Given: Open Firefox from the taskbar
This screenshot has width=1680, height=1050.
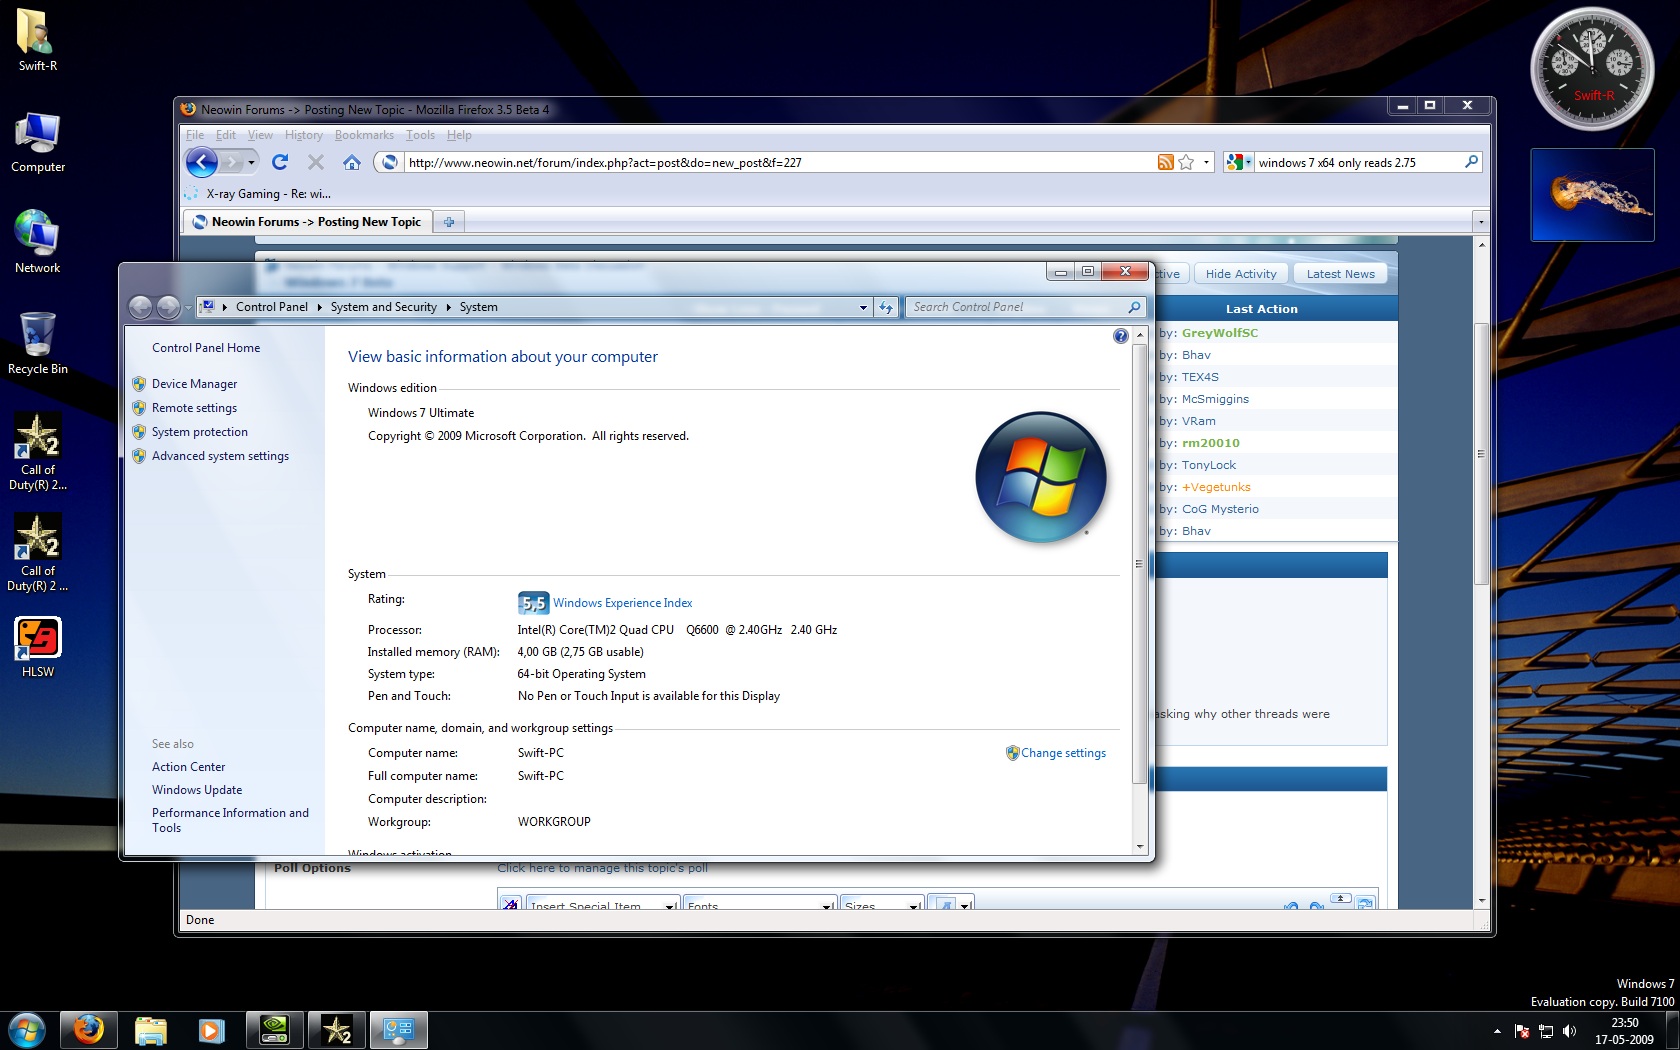Looking at the screenshot, I should 88,1029.
